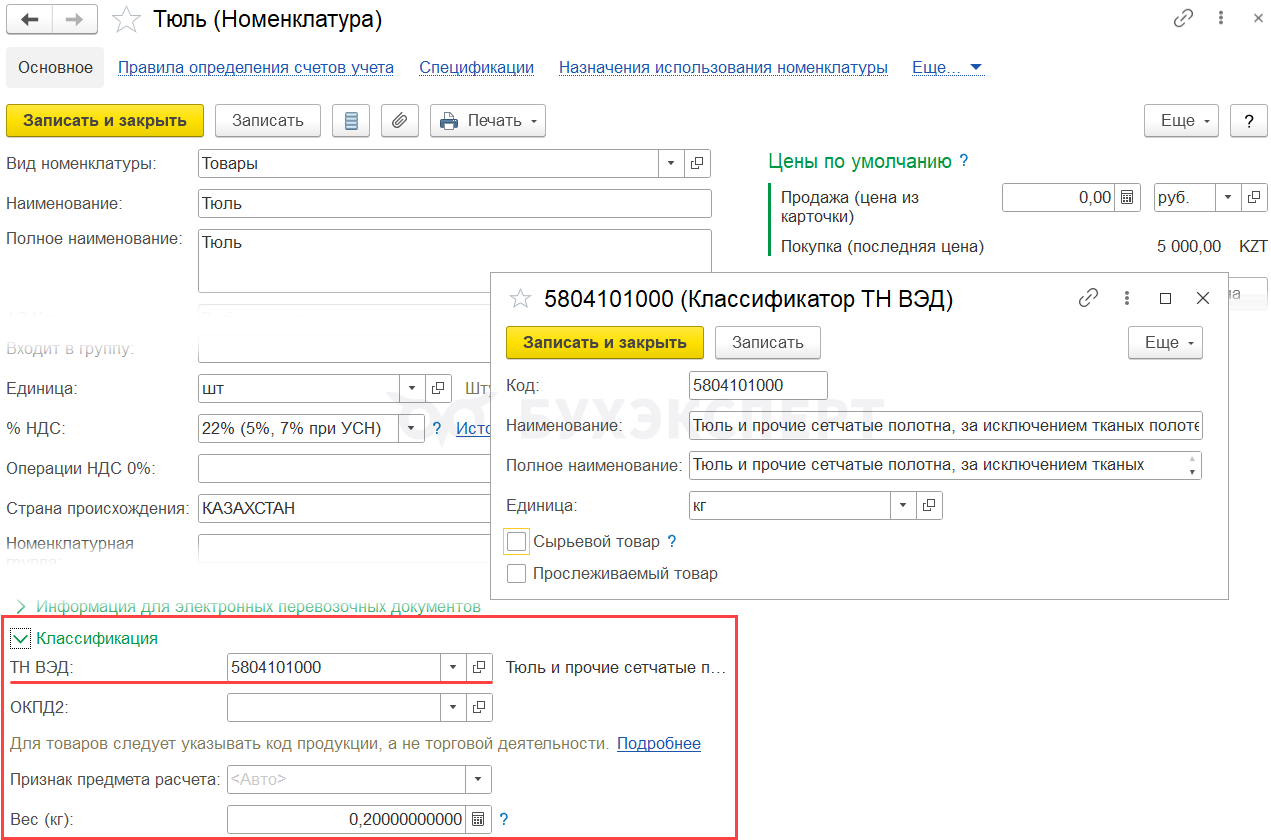Click the dialog Наименование field about Тюль
This screenshot has height=840, width=1271.
click(945, 425)
